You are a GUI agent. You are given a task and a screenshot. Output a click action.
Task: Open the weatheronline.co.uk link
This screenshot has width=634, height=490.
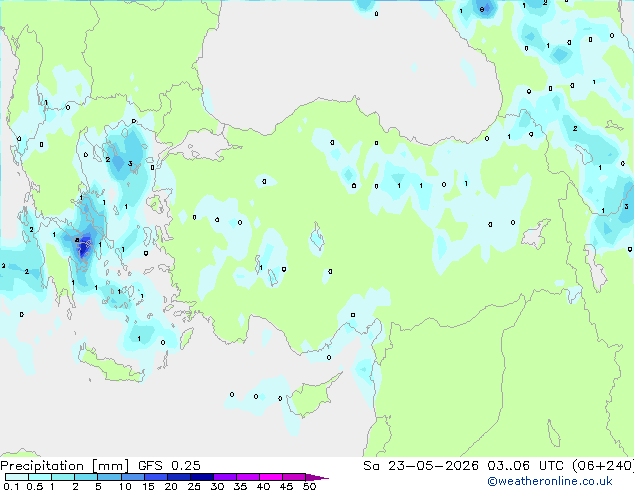pos(550,481)
